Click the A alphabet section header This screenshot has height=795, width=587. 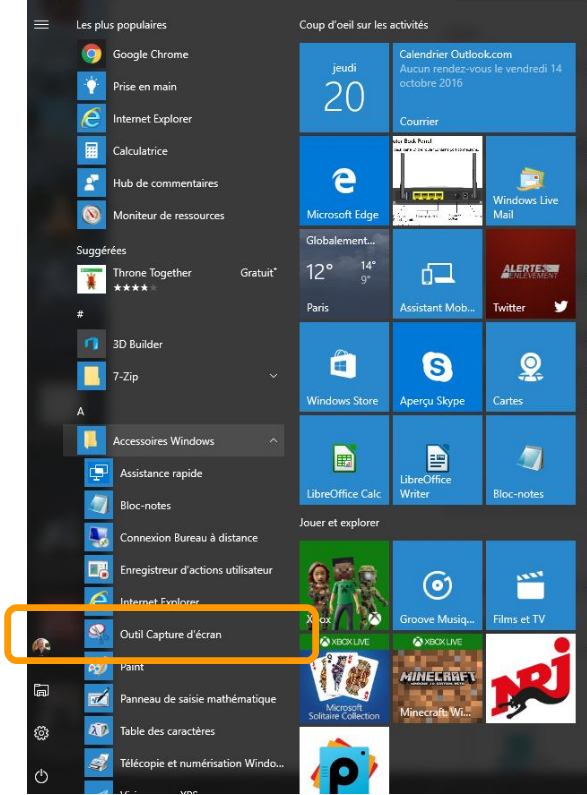[80, 411]
